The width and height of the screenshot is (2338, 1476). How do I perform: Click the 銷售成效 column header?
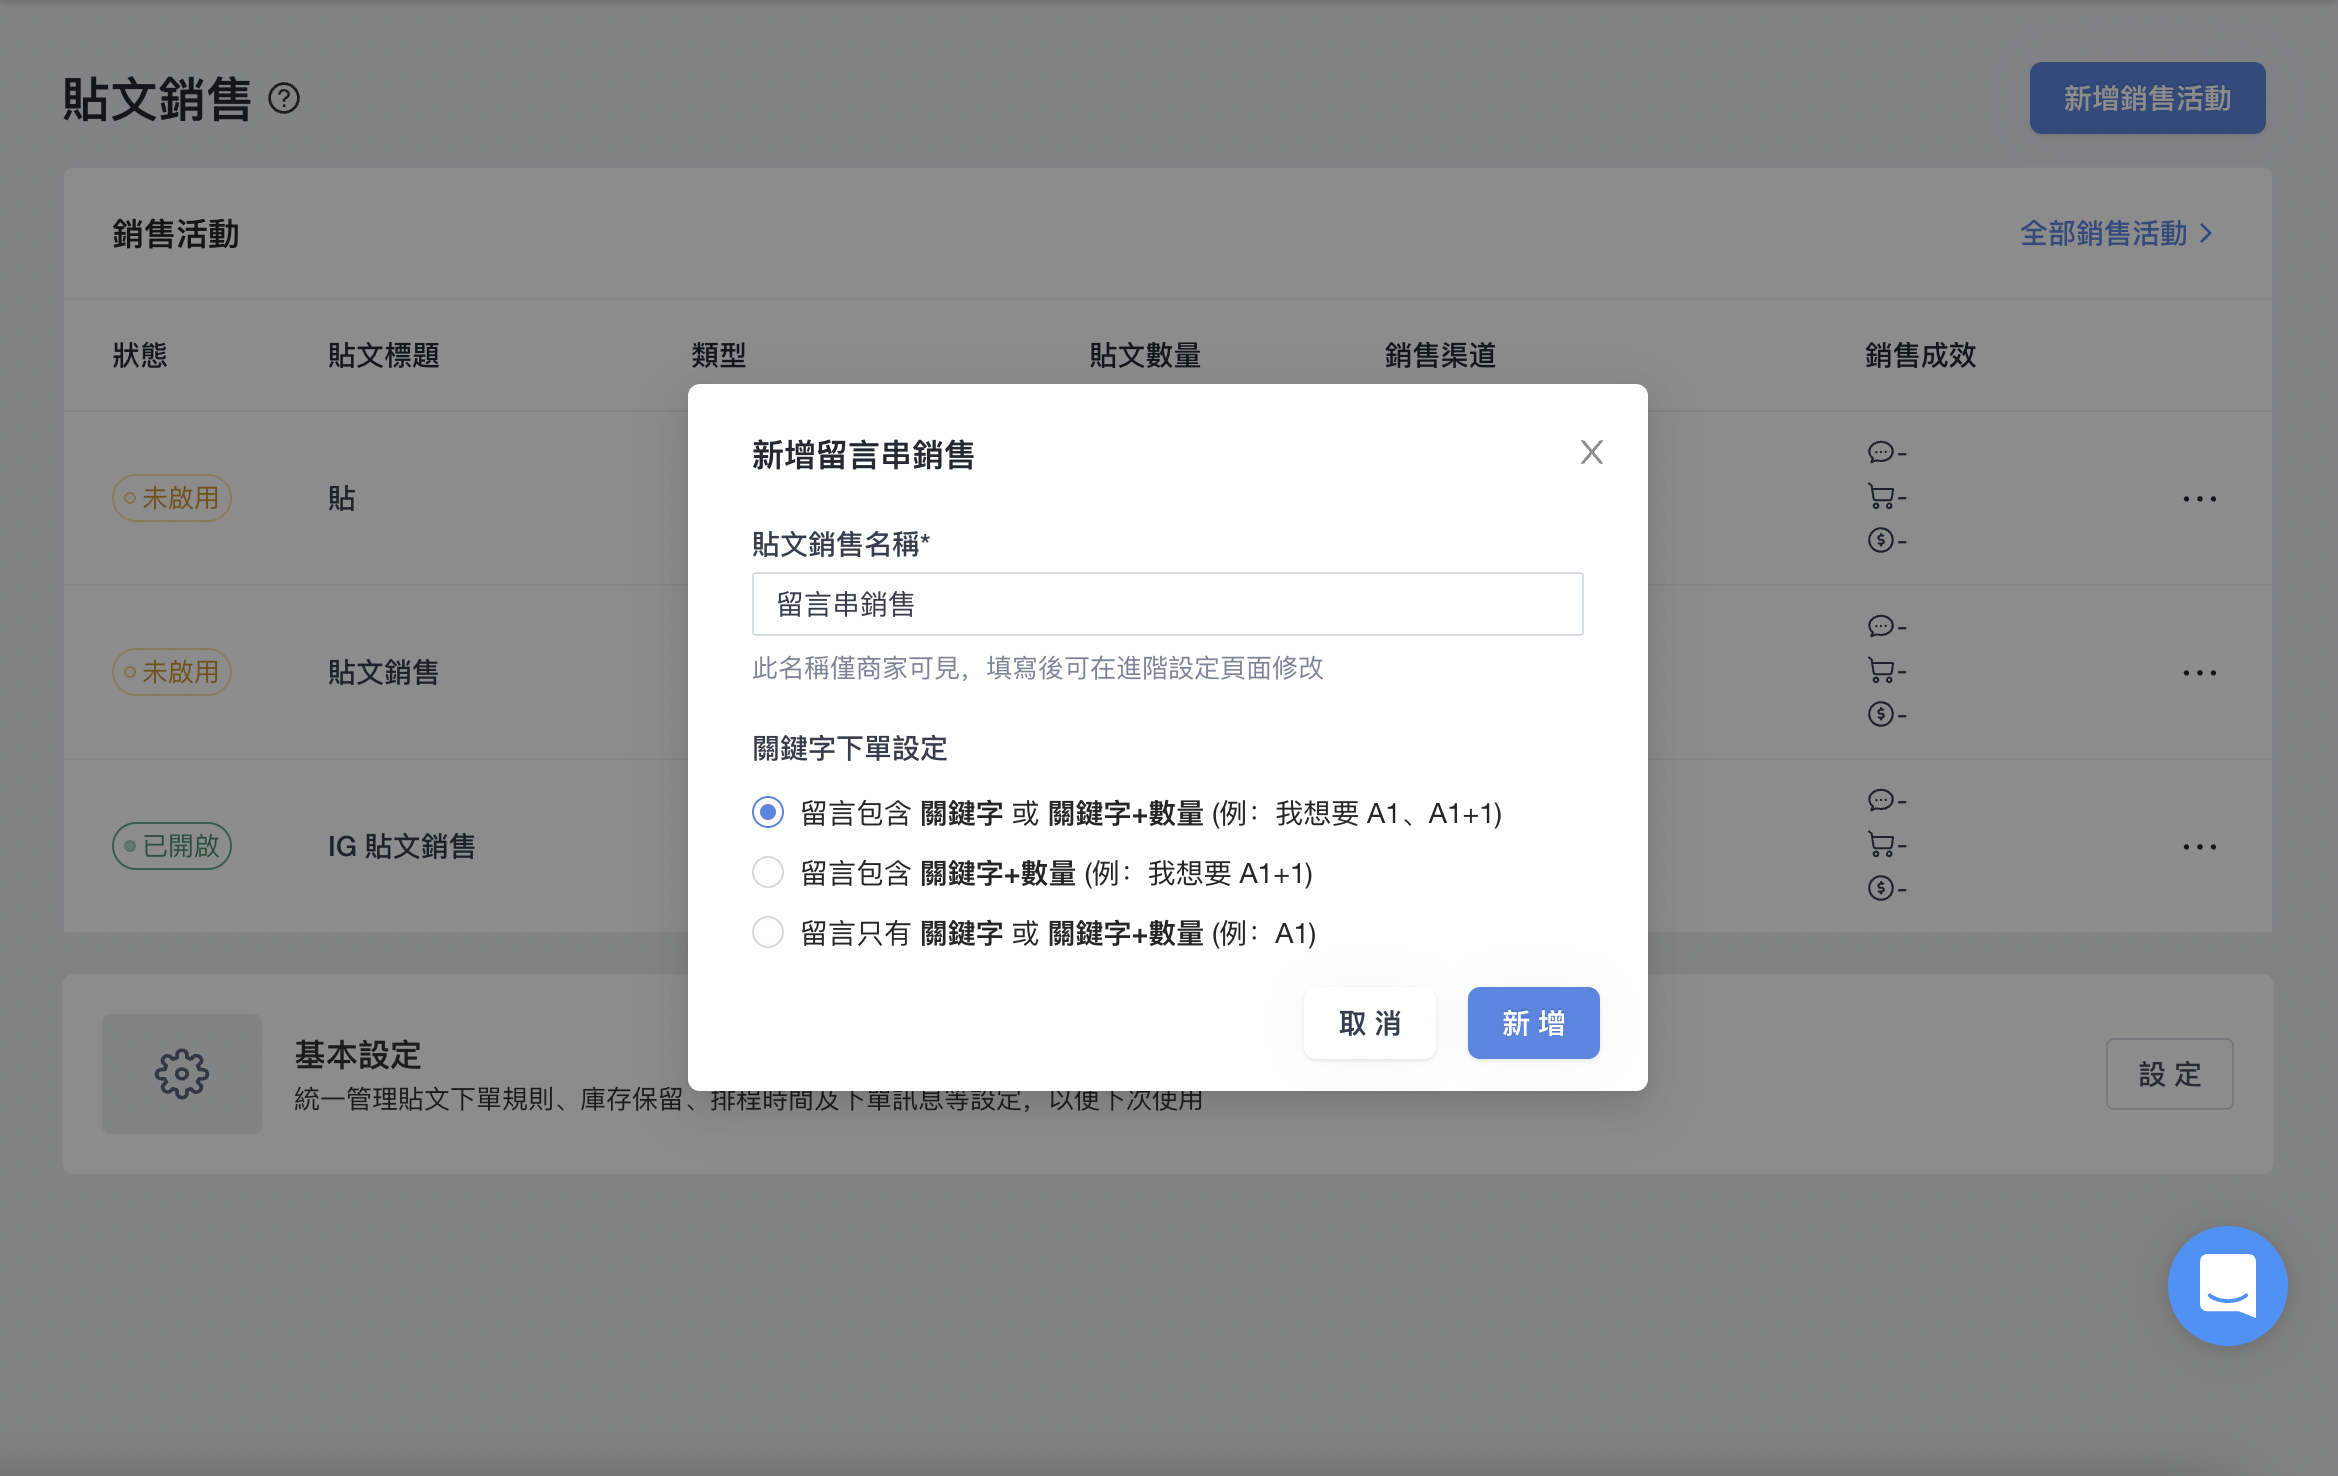pos(1920,355)
